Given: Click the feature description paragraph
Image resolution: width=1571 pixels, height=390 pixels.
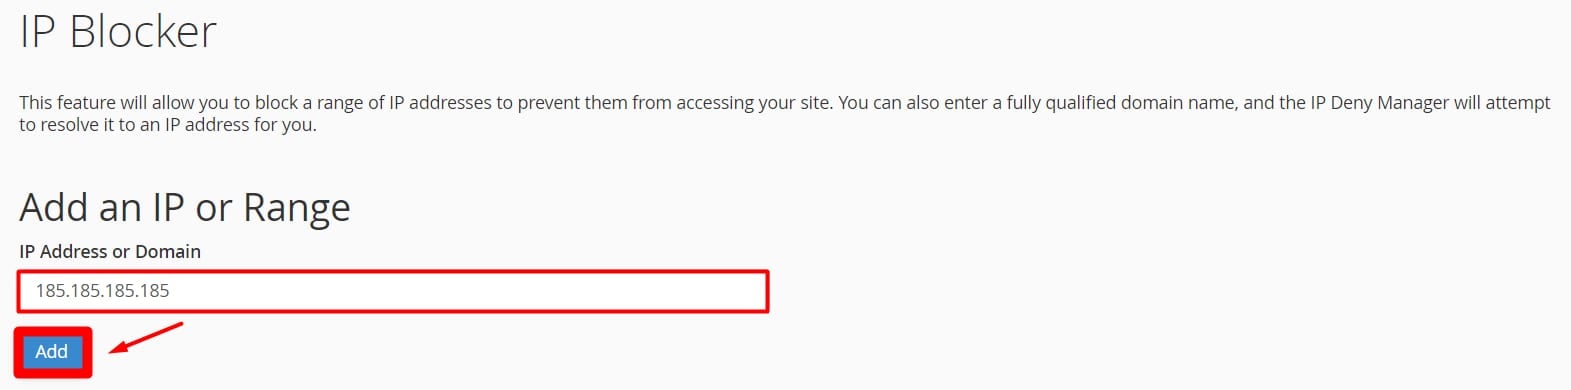Looking at the screenshot, I should click(x=785, y=113).
